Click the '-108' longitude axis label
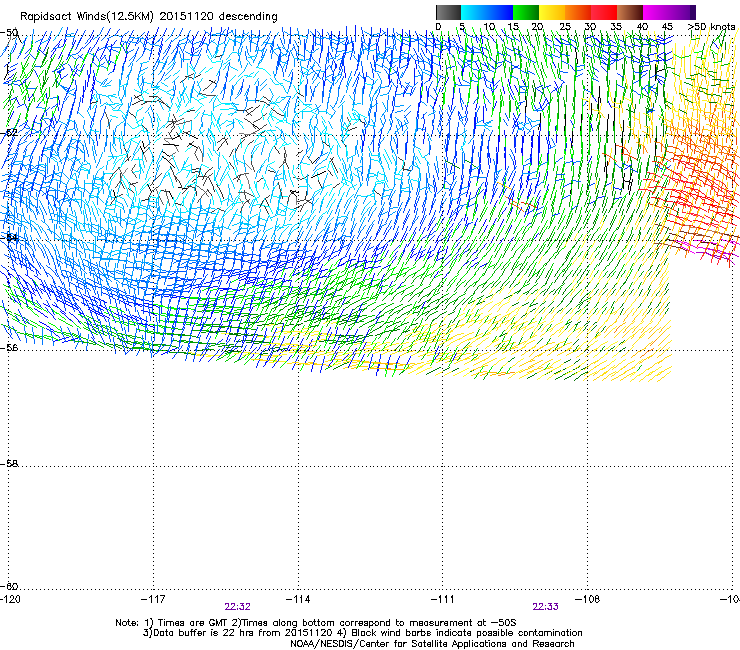740x650 pixels. [x=587, y=599]
